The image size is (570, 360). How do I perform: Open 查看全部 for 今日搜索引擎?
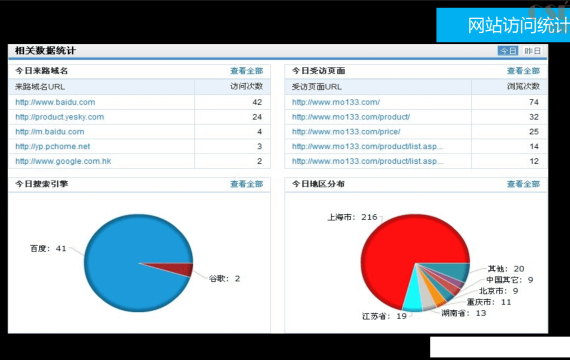246,184
